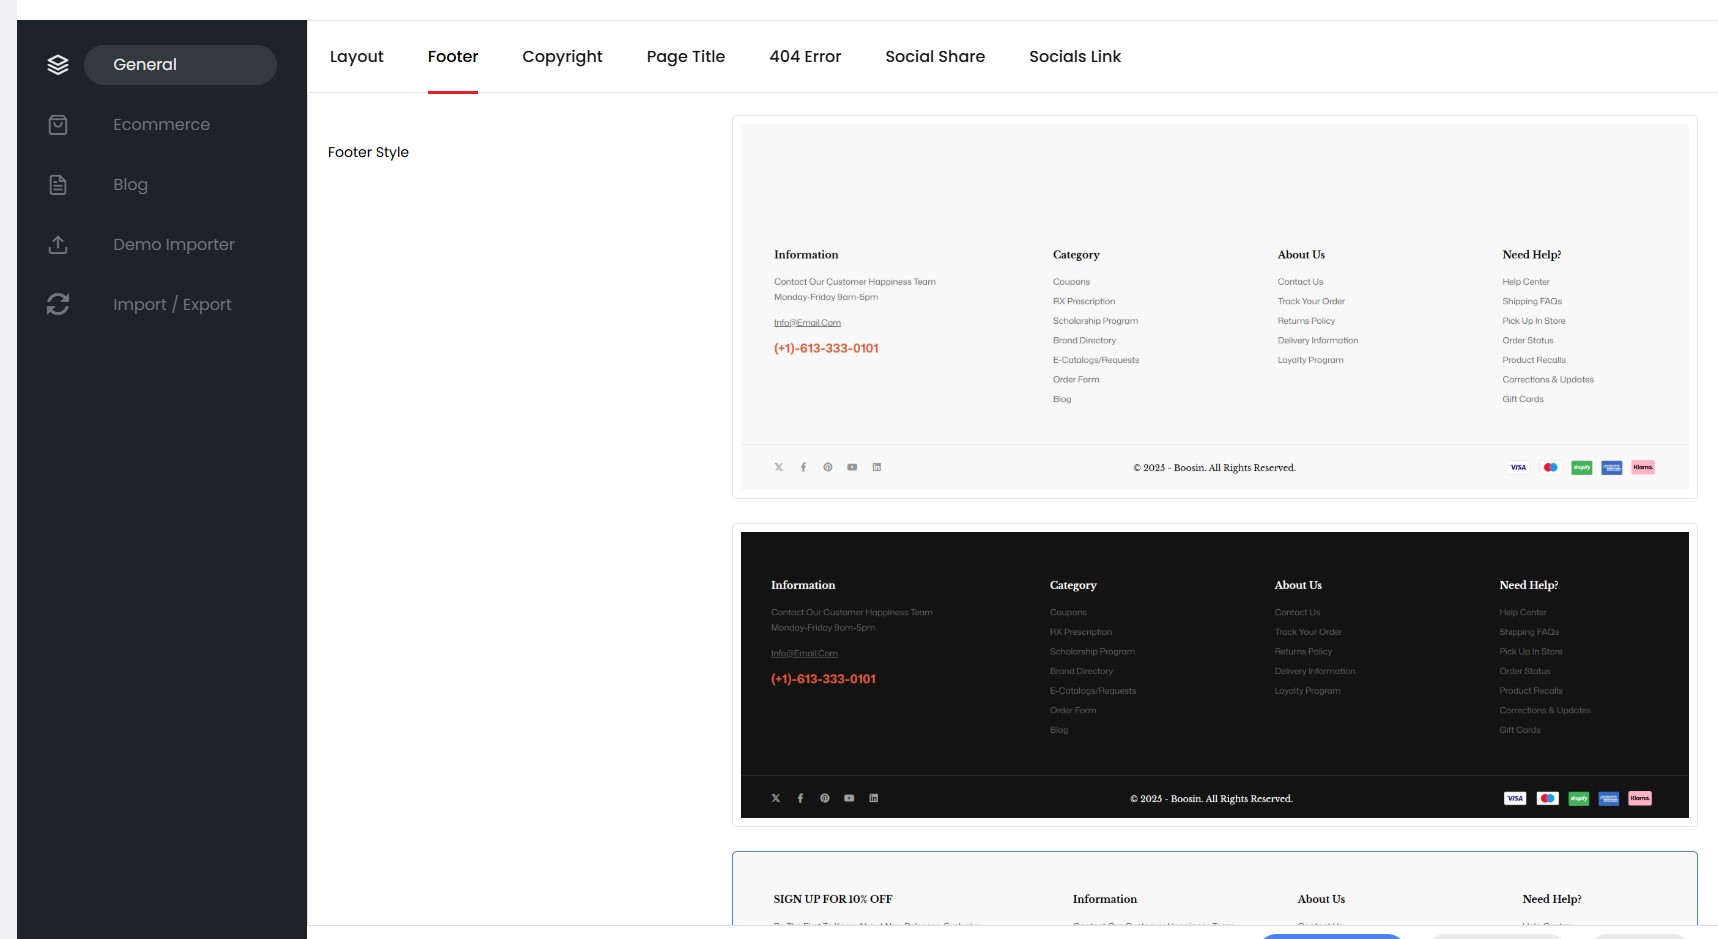The image size is (1718, 939).
Task: Click the General layers icon in sidebar
Action: pos(58,65)
